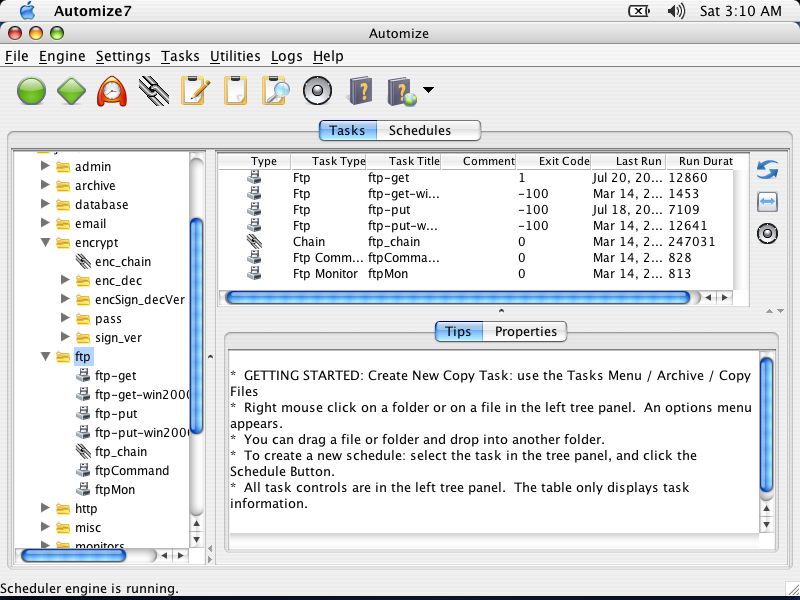The width and height of the screenshot is (800, 600).
Task: Click the Sat 3:10 AM clock
Action: coord(740,11)
